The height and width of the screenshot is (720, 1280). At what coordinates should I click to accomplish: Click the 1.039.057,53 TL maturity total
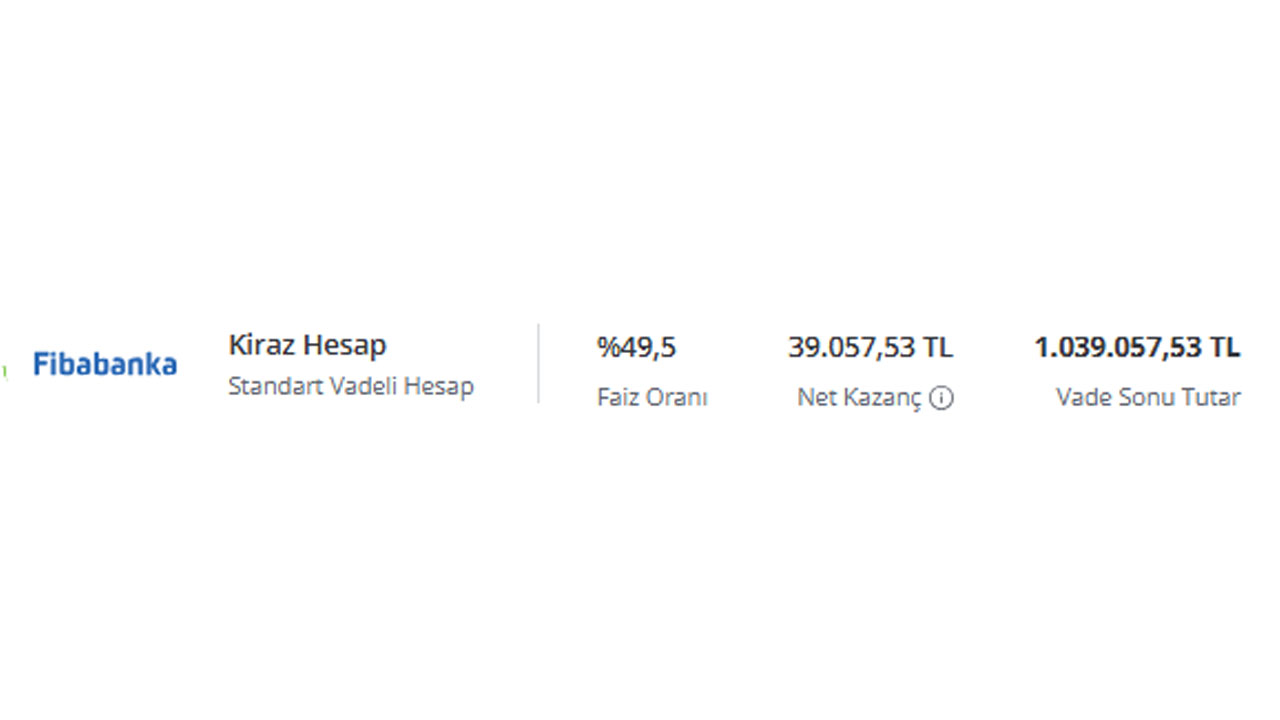pos(1137,348)
